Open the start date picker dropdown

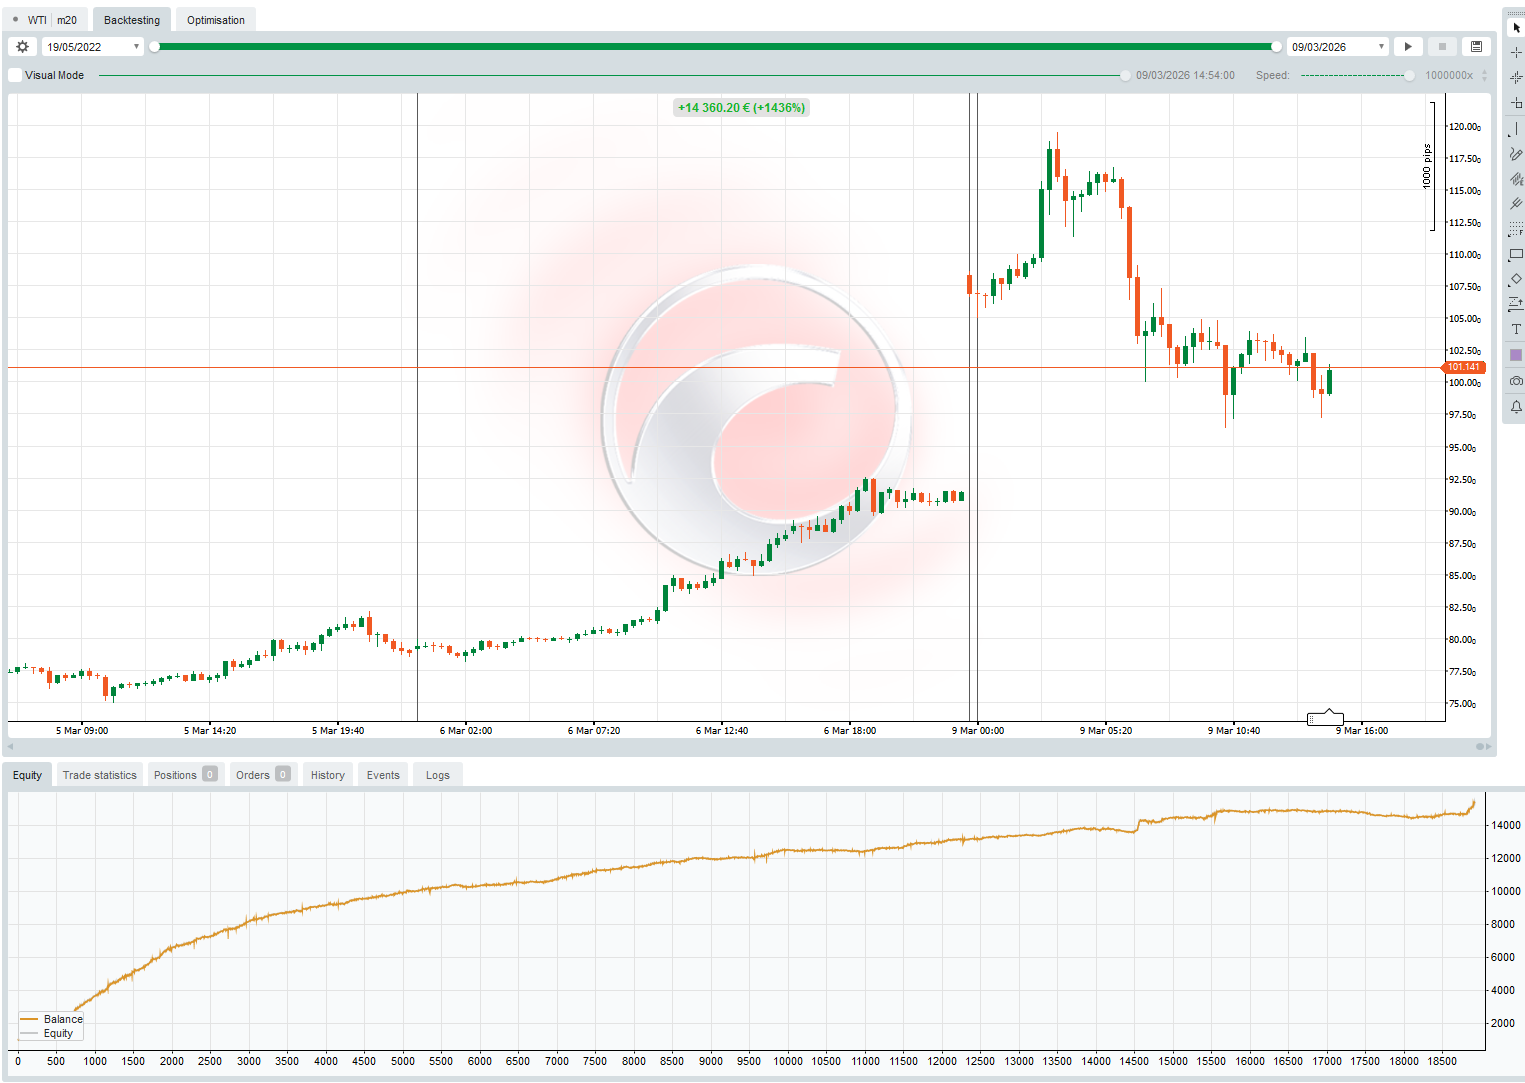pyautogui.click(x=136, y=46)
